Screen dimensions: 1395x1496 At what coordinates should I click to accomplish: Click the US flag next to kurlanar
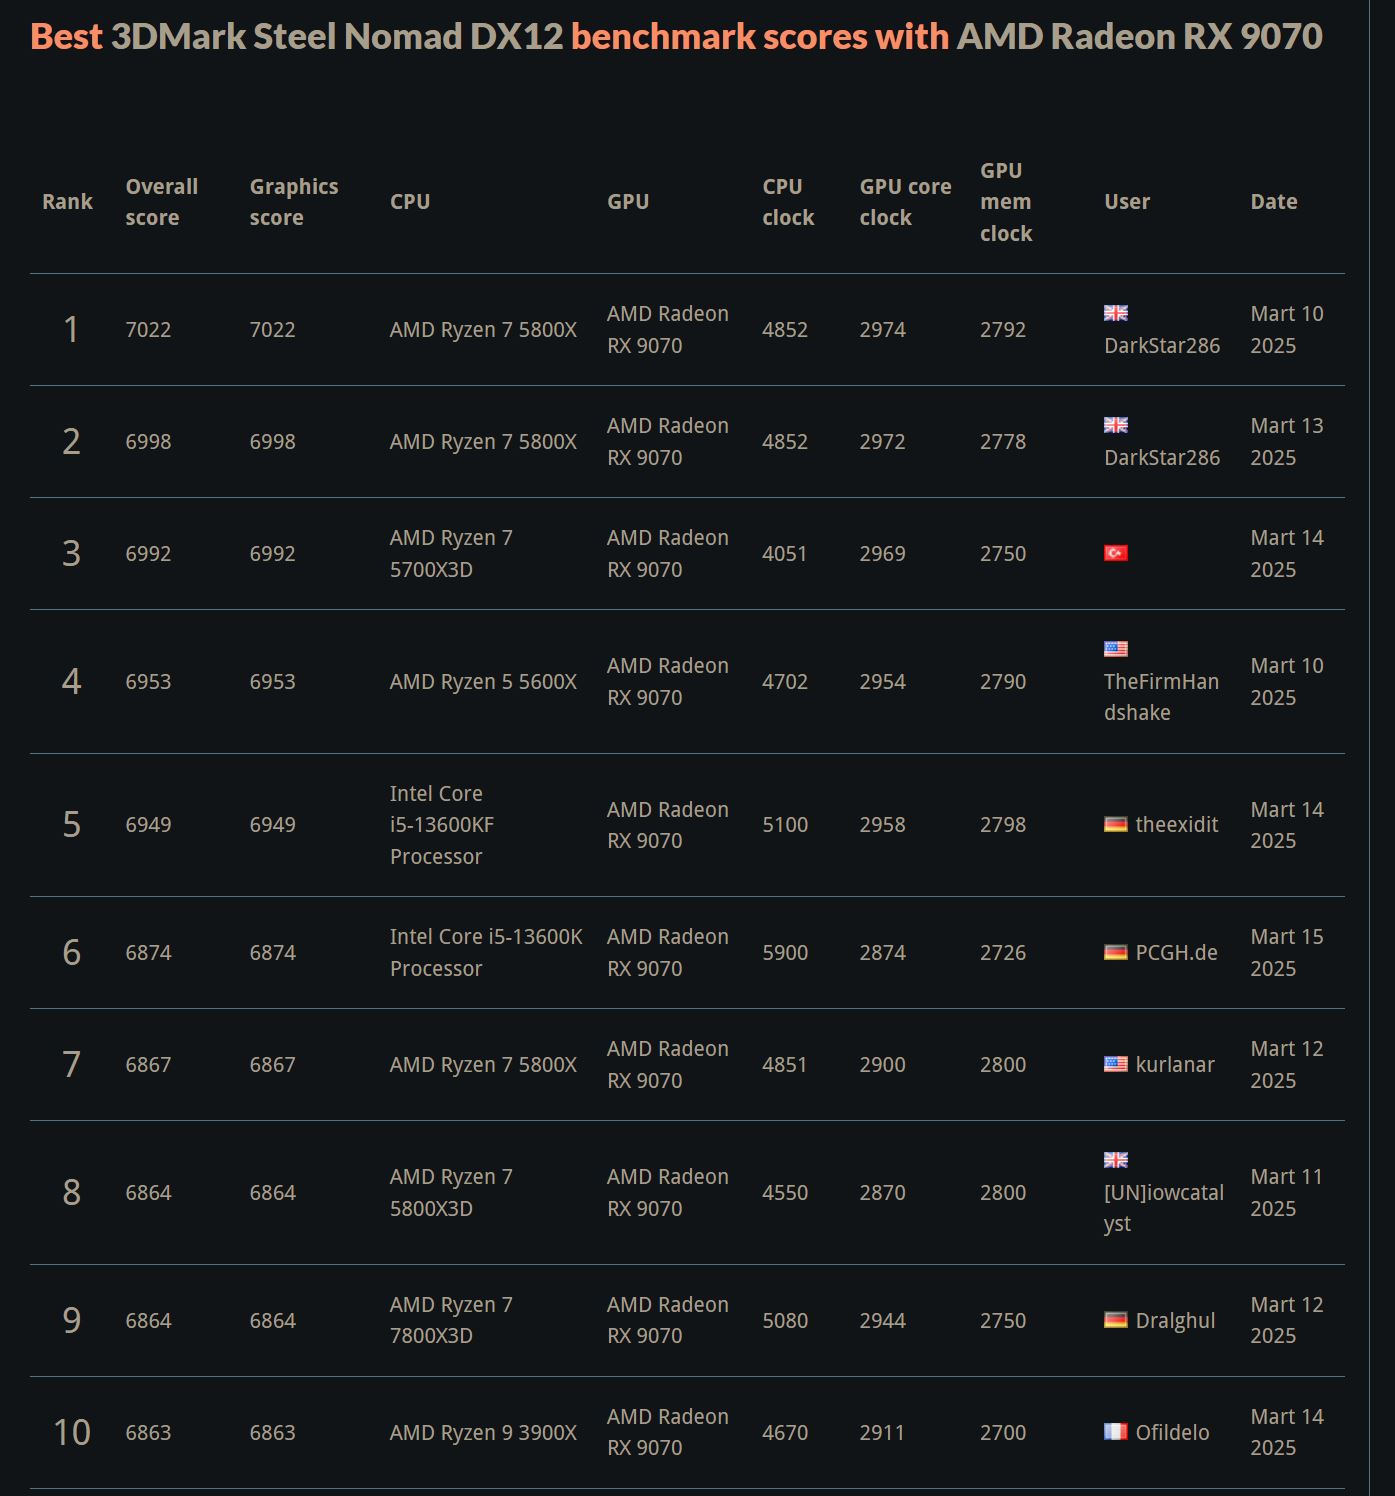pos(1115,1064)
